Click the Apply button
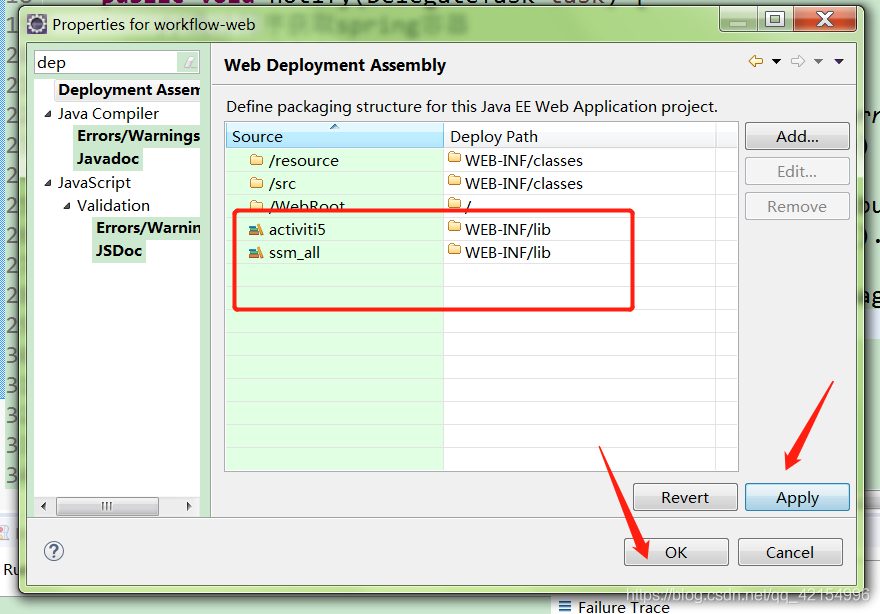This screenshot has height=614, width=880. pyautogui.click(x=797, y=497)
